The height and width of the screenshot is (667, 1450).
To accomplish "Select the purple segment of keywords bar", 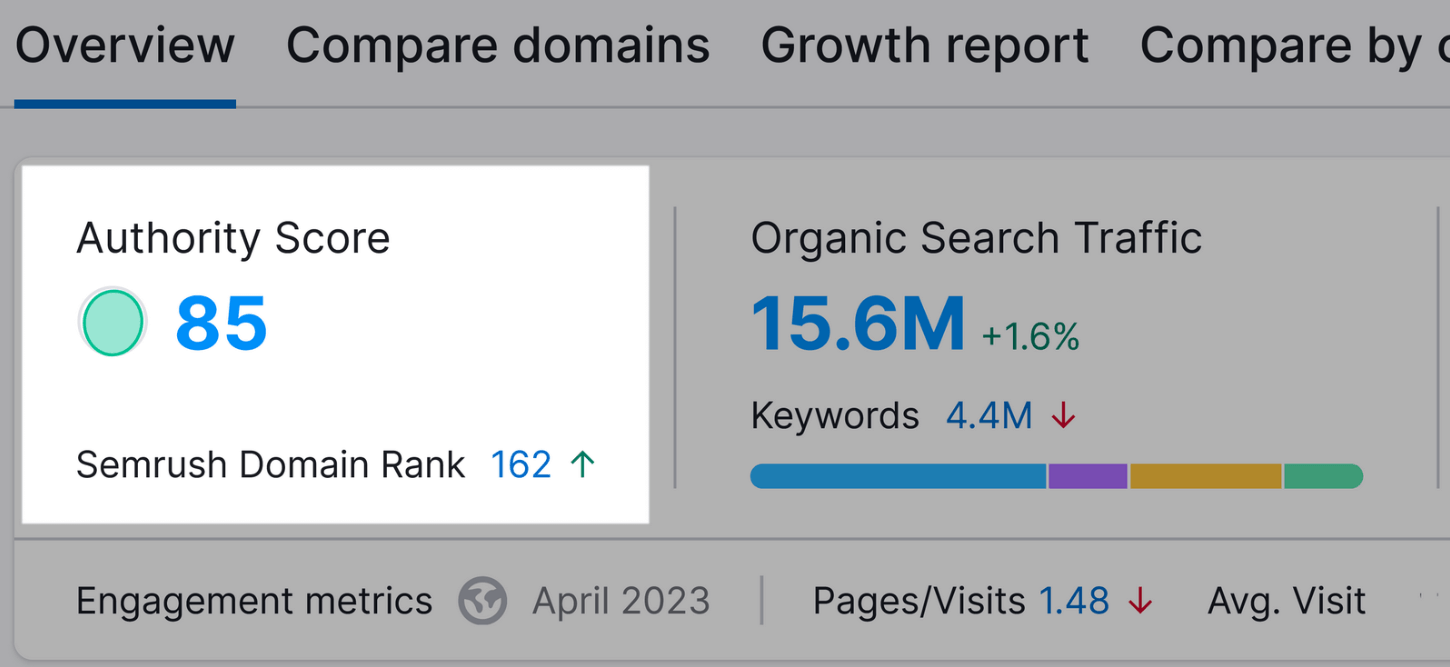I will [1088, 476].
